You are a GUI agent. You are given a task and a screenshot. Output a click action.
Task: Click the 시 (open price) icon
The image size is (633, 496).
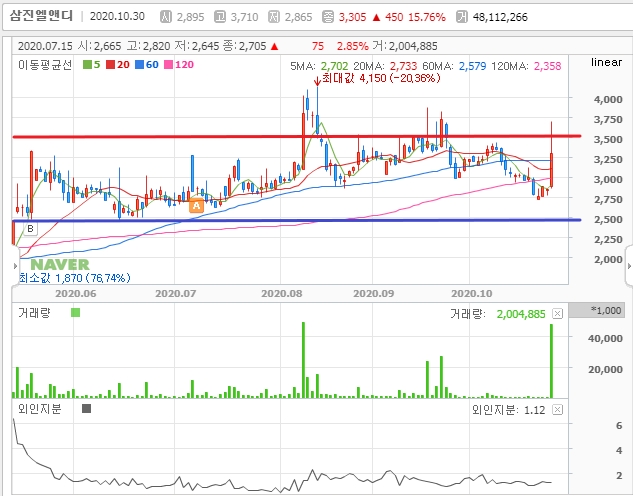166,17
